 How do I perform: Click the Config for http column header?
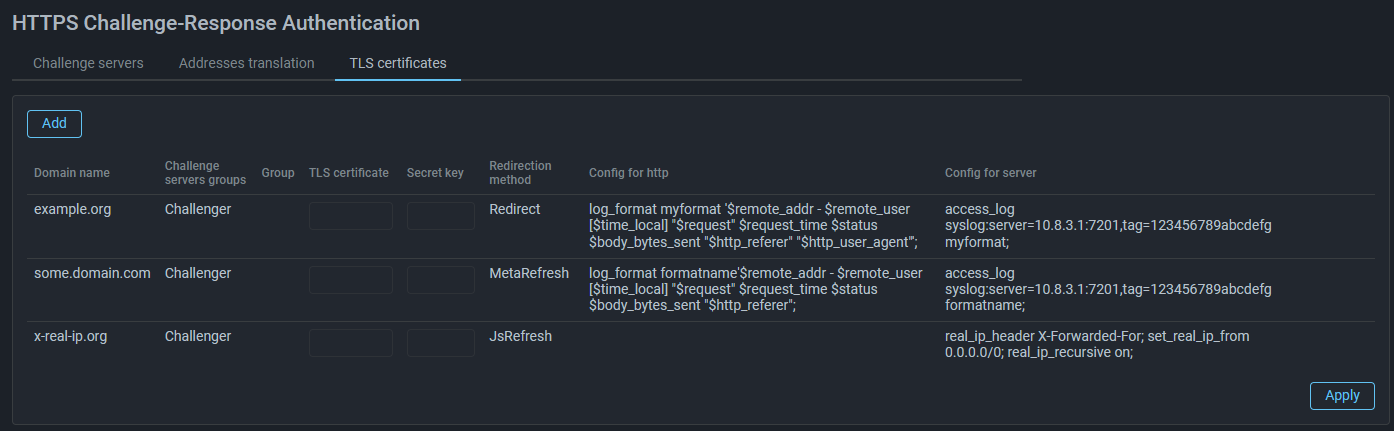[628, 173]
